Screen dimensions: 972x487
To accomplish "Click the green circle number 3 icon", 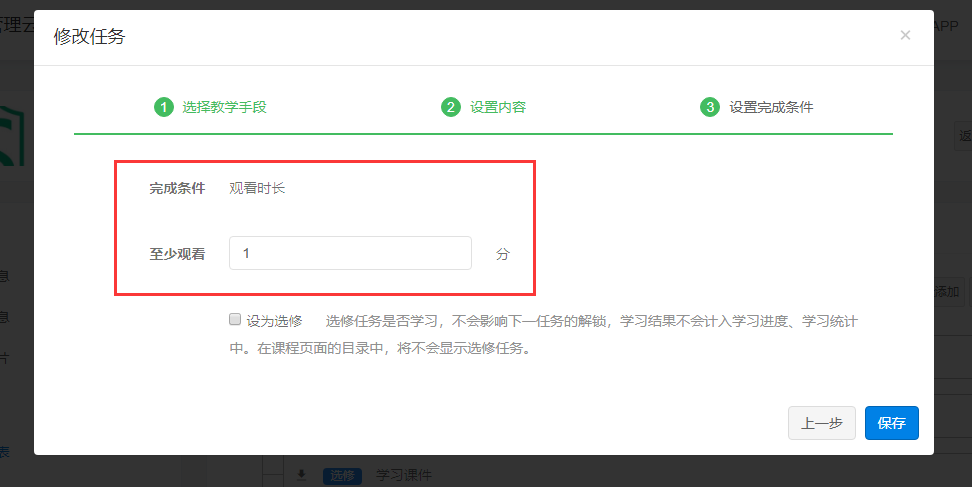I will pyautogui.click(x=710, y=107).
